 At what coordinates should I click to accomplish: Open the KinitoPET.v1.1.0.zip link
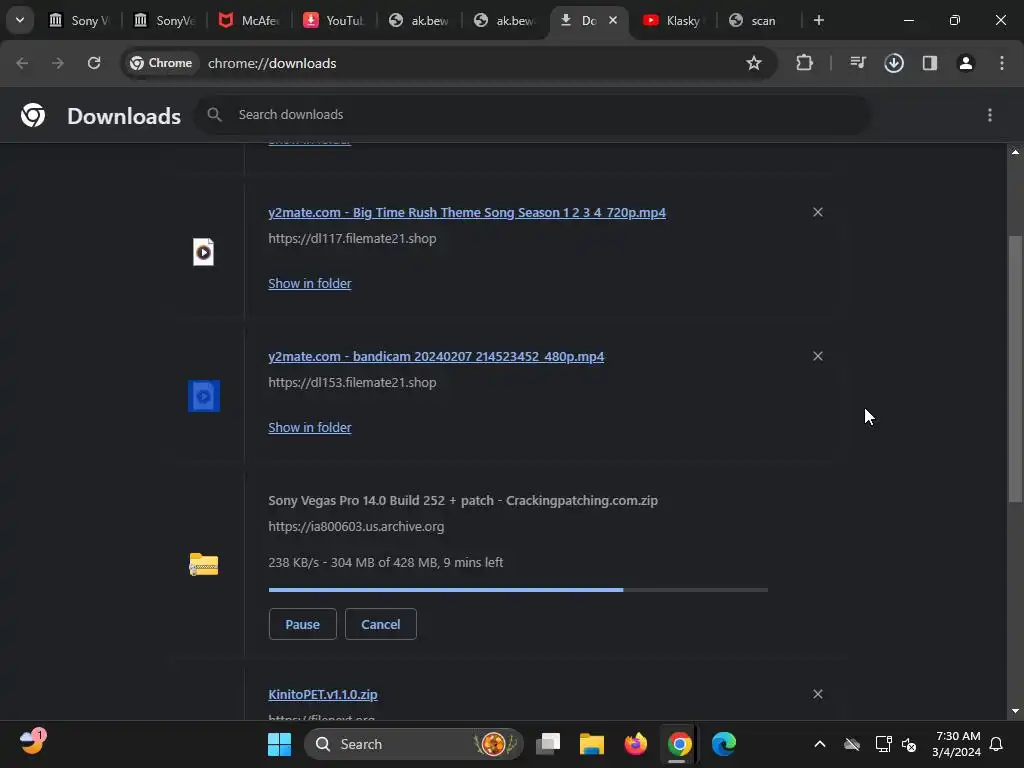323,694
